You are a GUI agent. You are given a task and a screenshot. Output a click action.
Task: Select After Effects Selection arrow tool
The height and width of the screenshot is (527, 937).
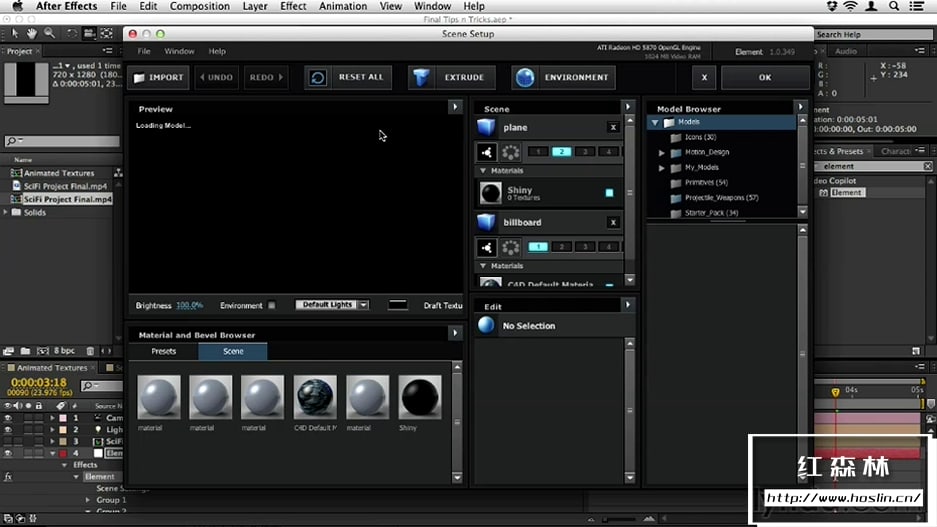[15, 33]
